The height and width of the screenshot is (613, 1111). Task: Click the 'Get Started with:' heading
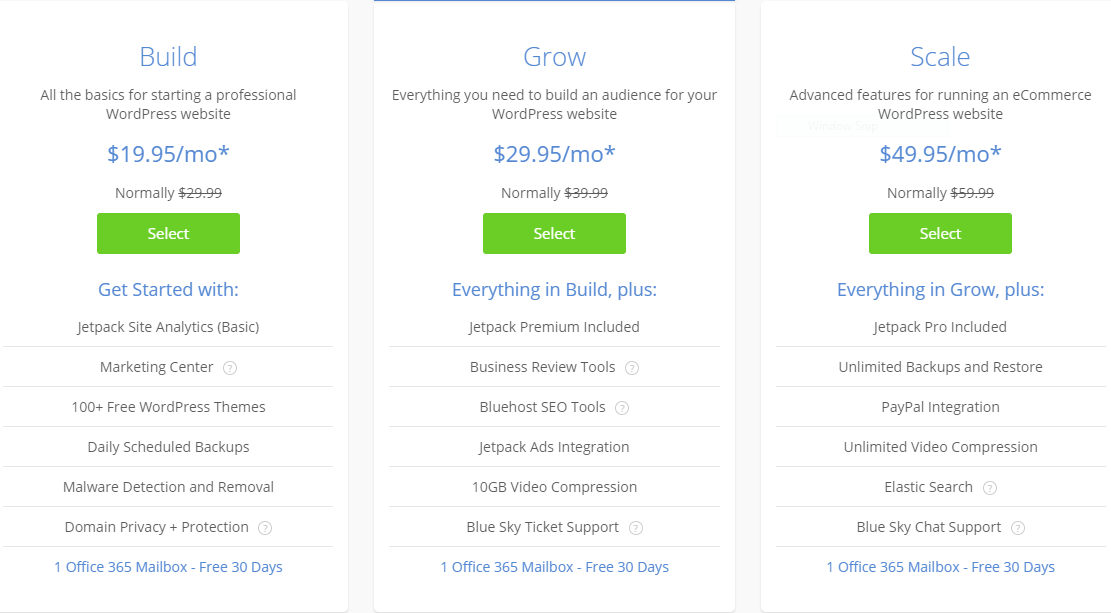click(168, 289)
